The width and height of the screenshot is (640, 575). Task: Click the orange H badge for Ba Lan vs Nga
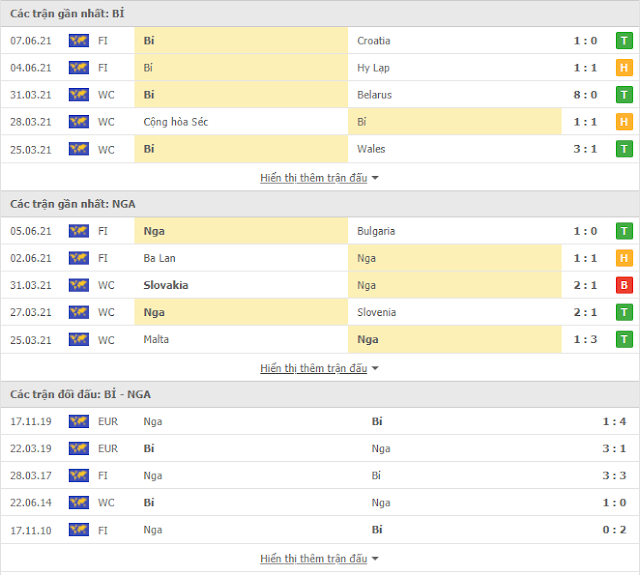(624, 258)
